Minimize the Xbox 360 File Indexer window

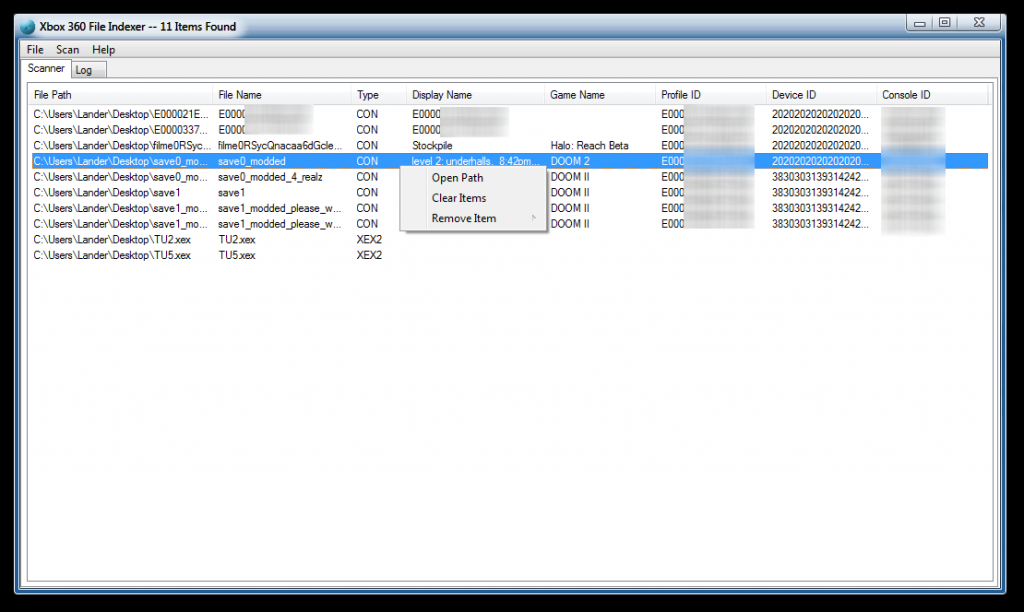920,23
